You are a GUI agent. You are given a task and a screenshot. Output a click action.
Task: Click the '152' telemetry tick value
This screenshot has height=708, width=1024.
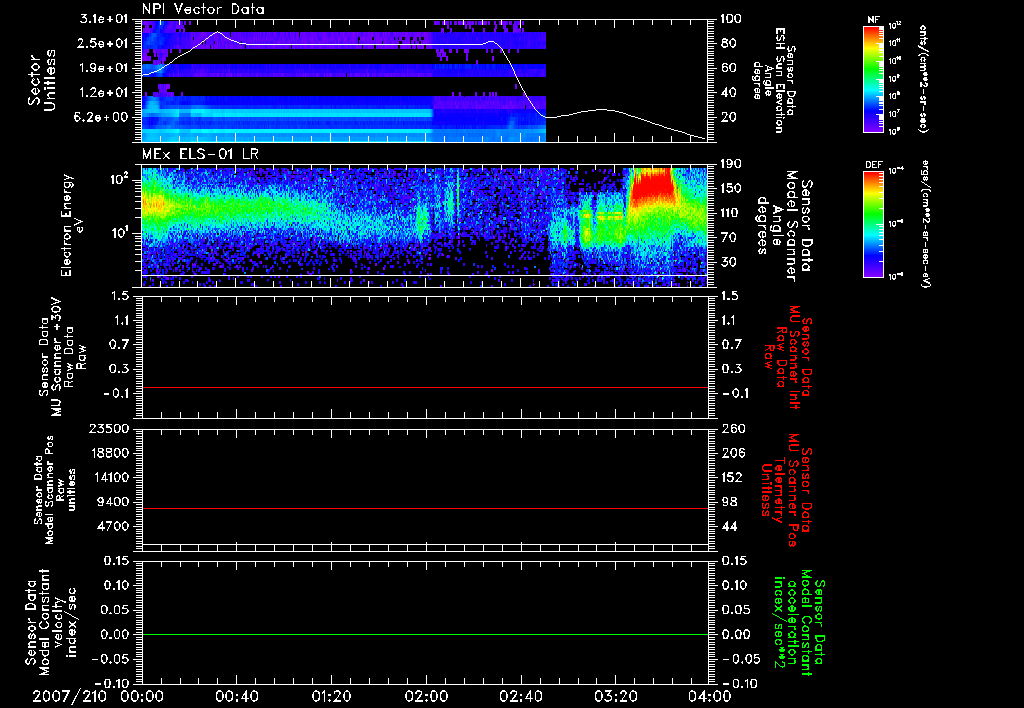(x=731, y=477)
